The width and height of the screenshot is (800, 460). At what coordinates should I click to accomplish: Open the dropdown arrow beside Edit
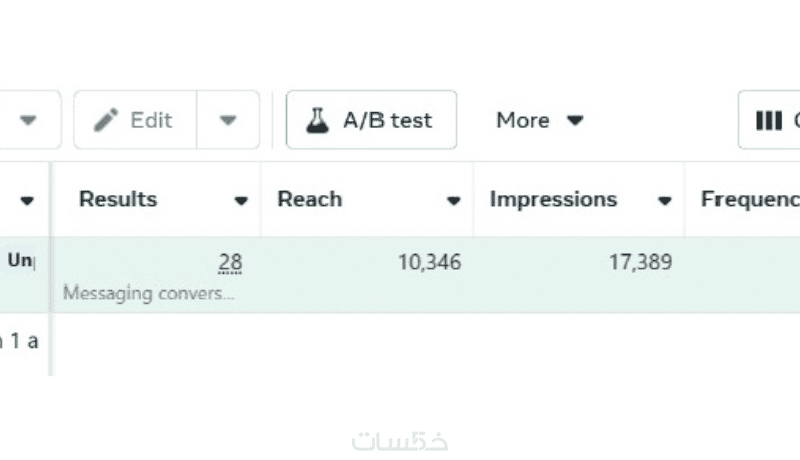tap(228, 120)
